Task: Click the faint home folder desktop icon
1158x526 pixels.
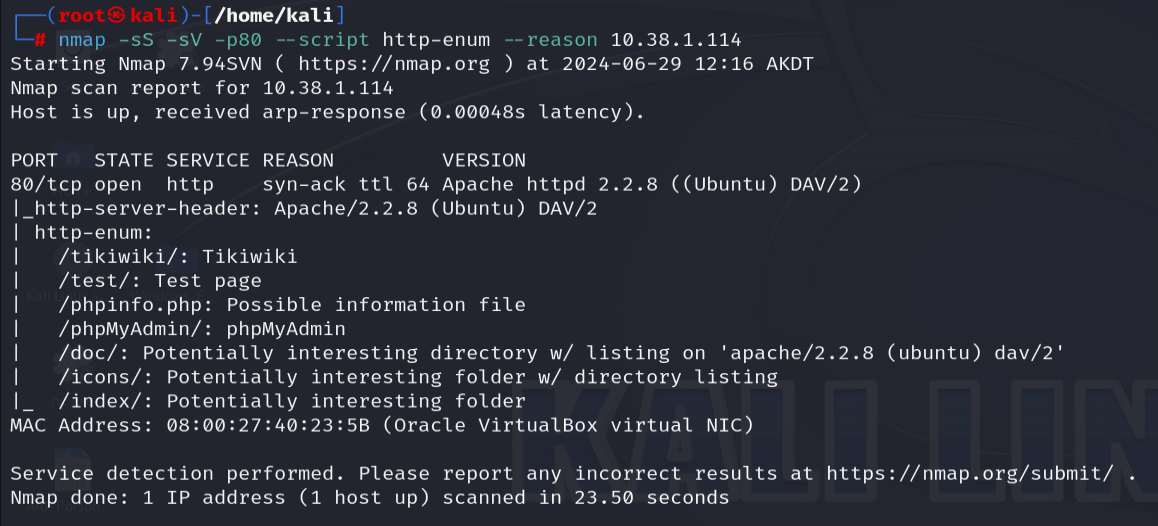Action: 72,157
